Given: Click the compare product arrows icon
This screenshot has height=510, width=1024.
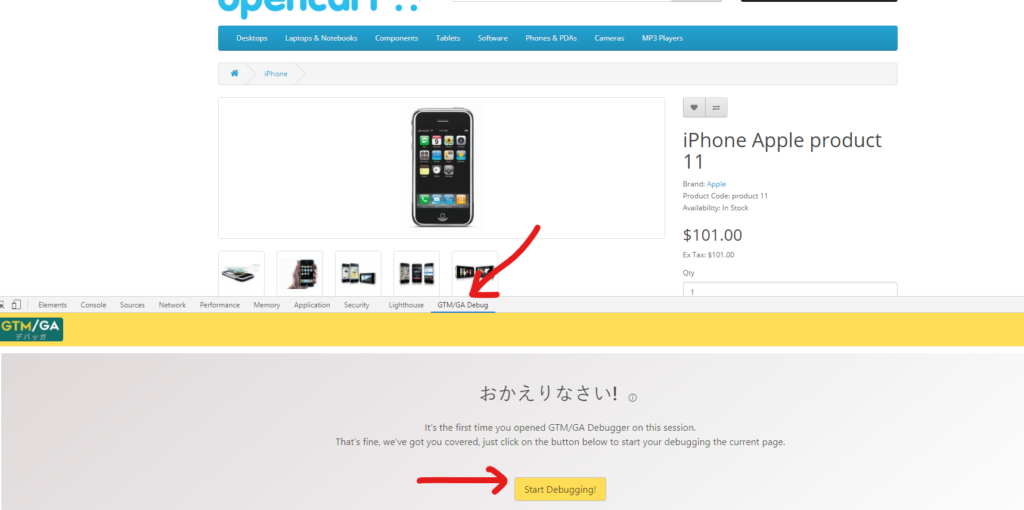Looking at the screenshot, I should 716,108.
